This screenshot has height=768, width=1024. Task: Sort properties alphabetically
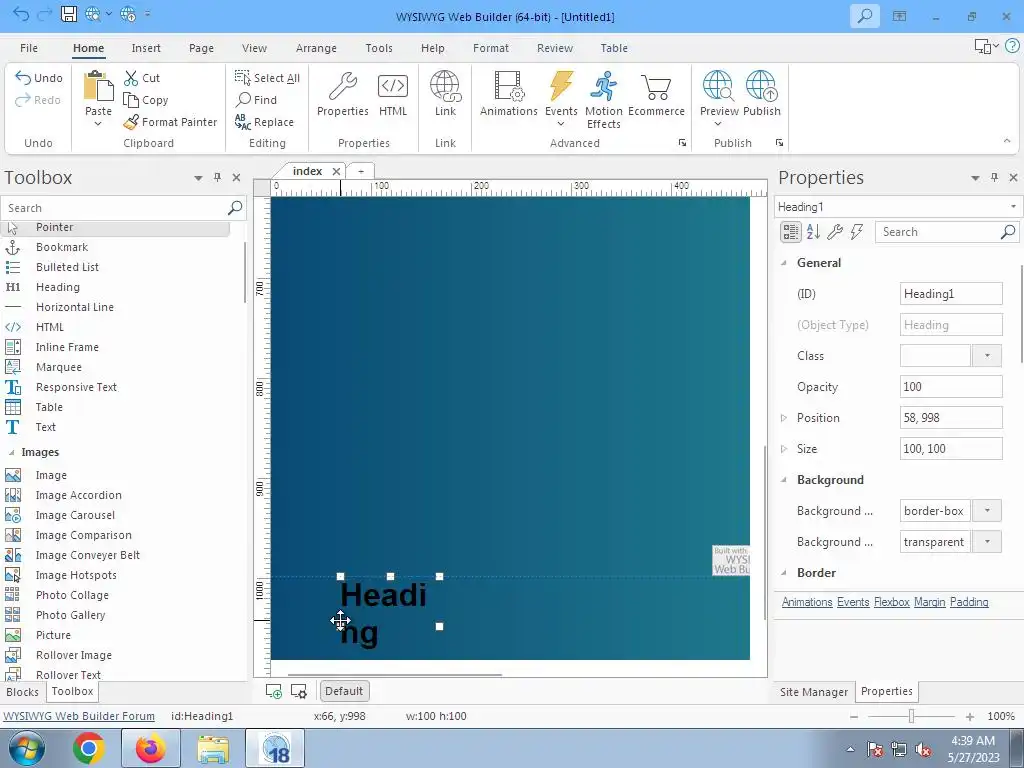[813, 232]
